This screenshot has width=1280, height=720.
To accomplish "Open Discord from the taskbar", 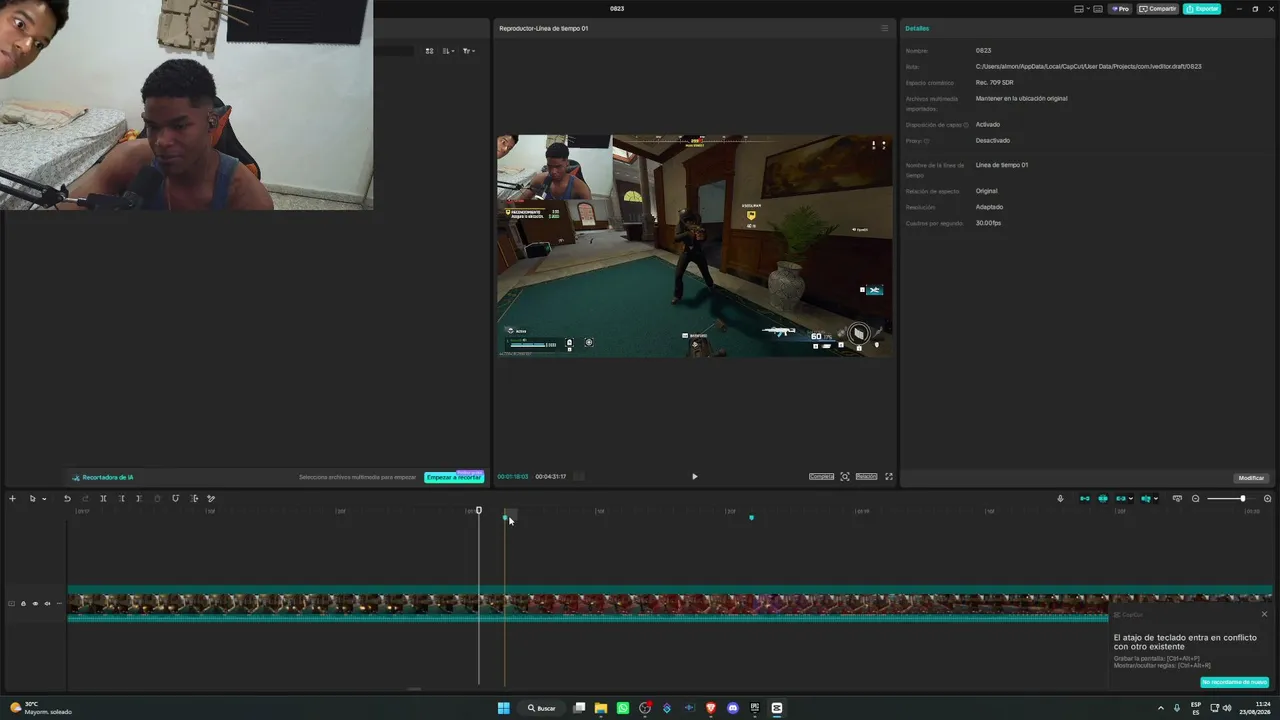I will [733, 708].
